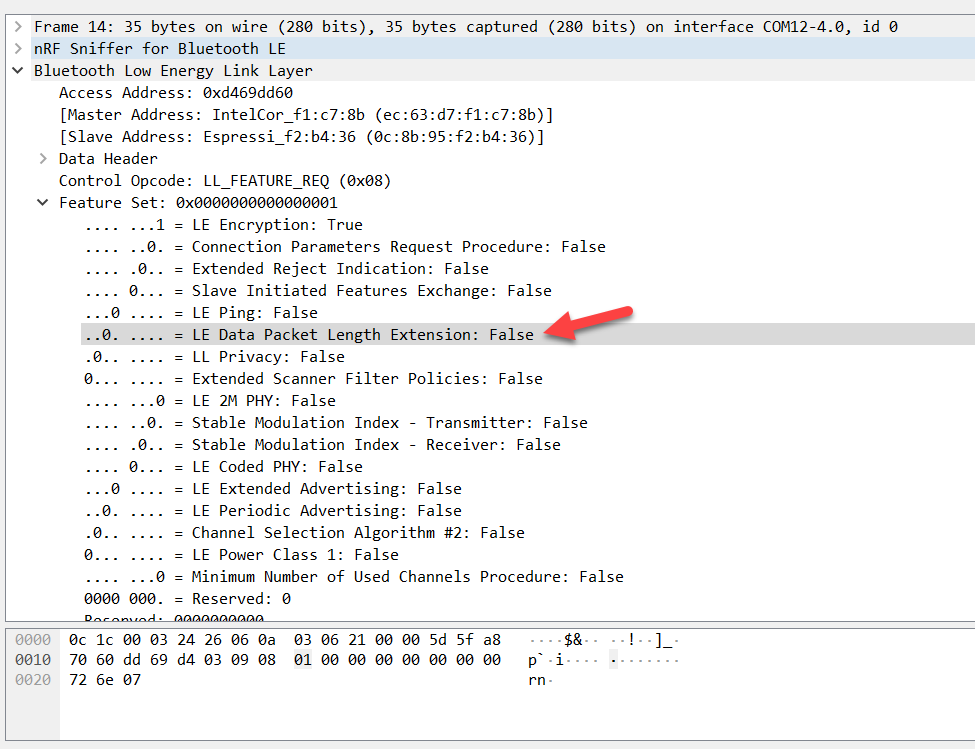Screen dimensions: 975x749
Task: Collapse the Feature Set subtree
Action: click(x=42, y=202)
